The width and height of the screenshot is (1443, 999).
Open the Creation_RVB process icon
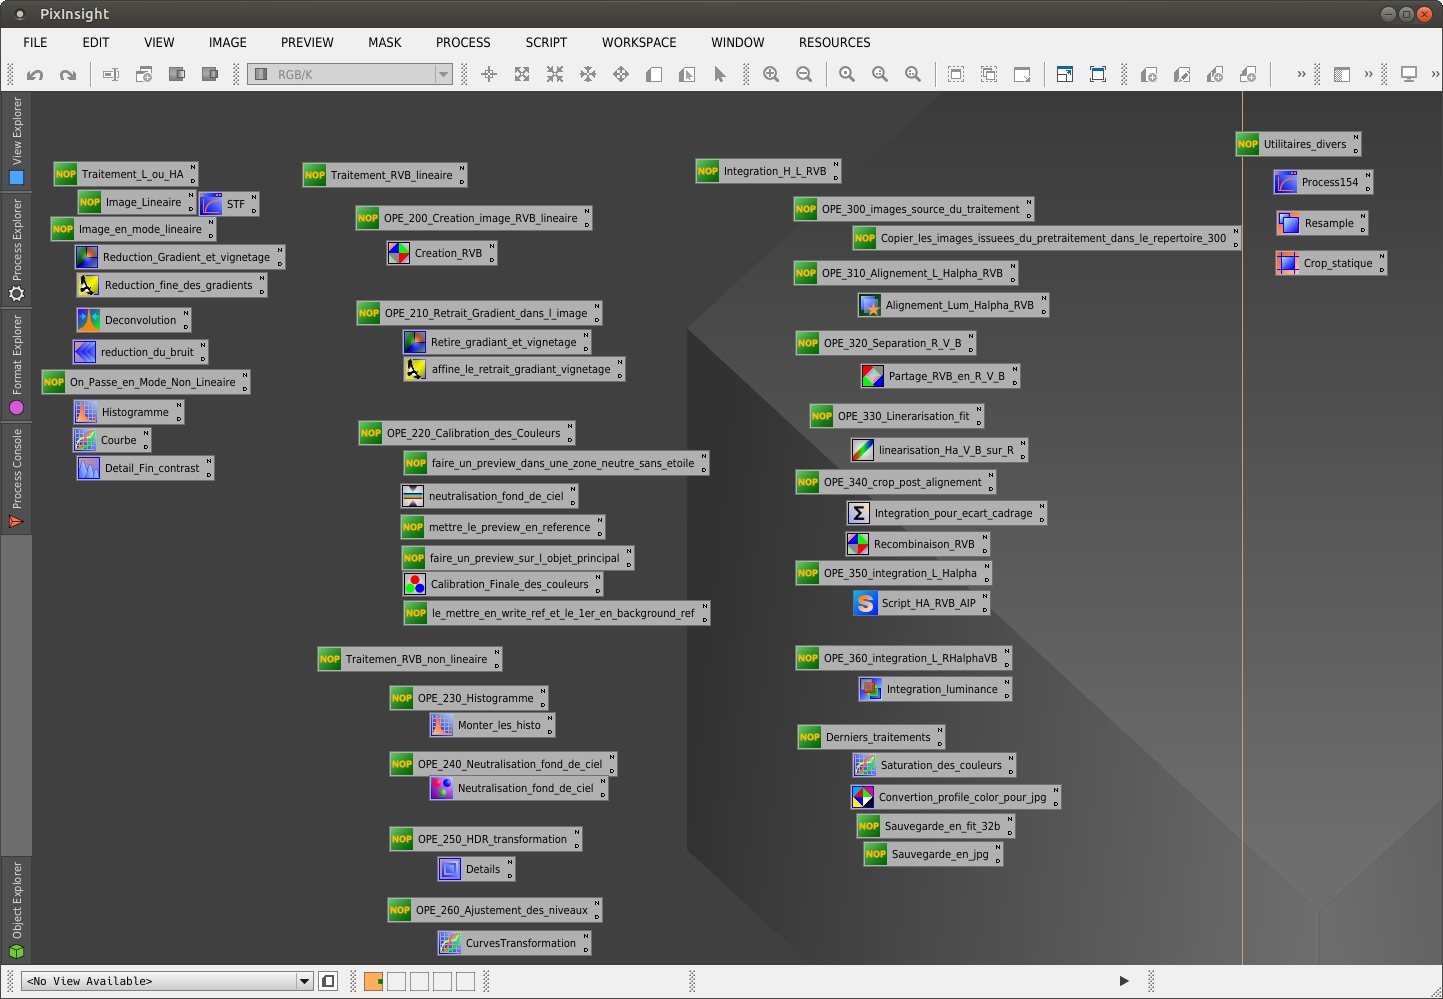(399, 254)
